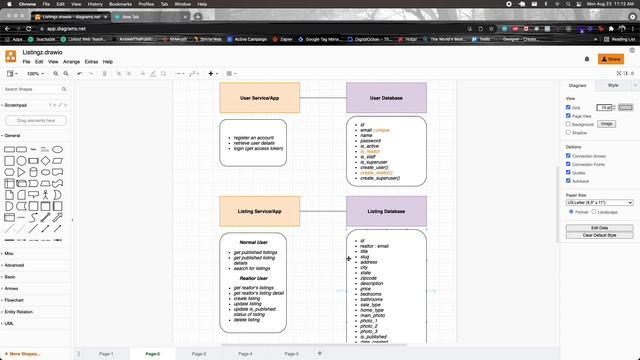Select the callout speech bubble shape
Screen dimensions: 640x360
(33, 195)
